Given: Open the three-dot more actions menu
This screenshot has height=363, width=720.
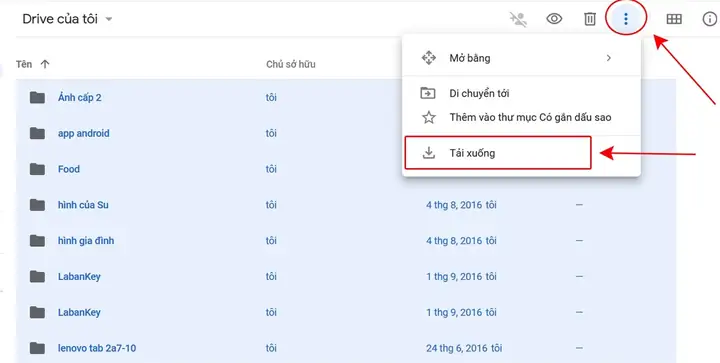Looking at the screenshot, I should point(625,19).
